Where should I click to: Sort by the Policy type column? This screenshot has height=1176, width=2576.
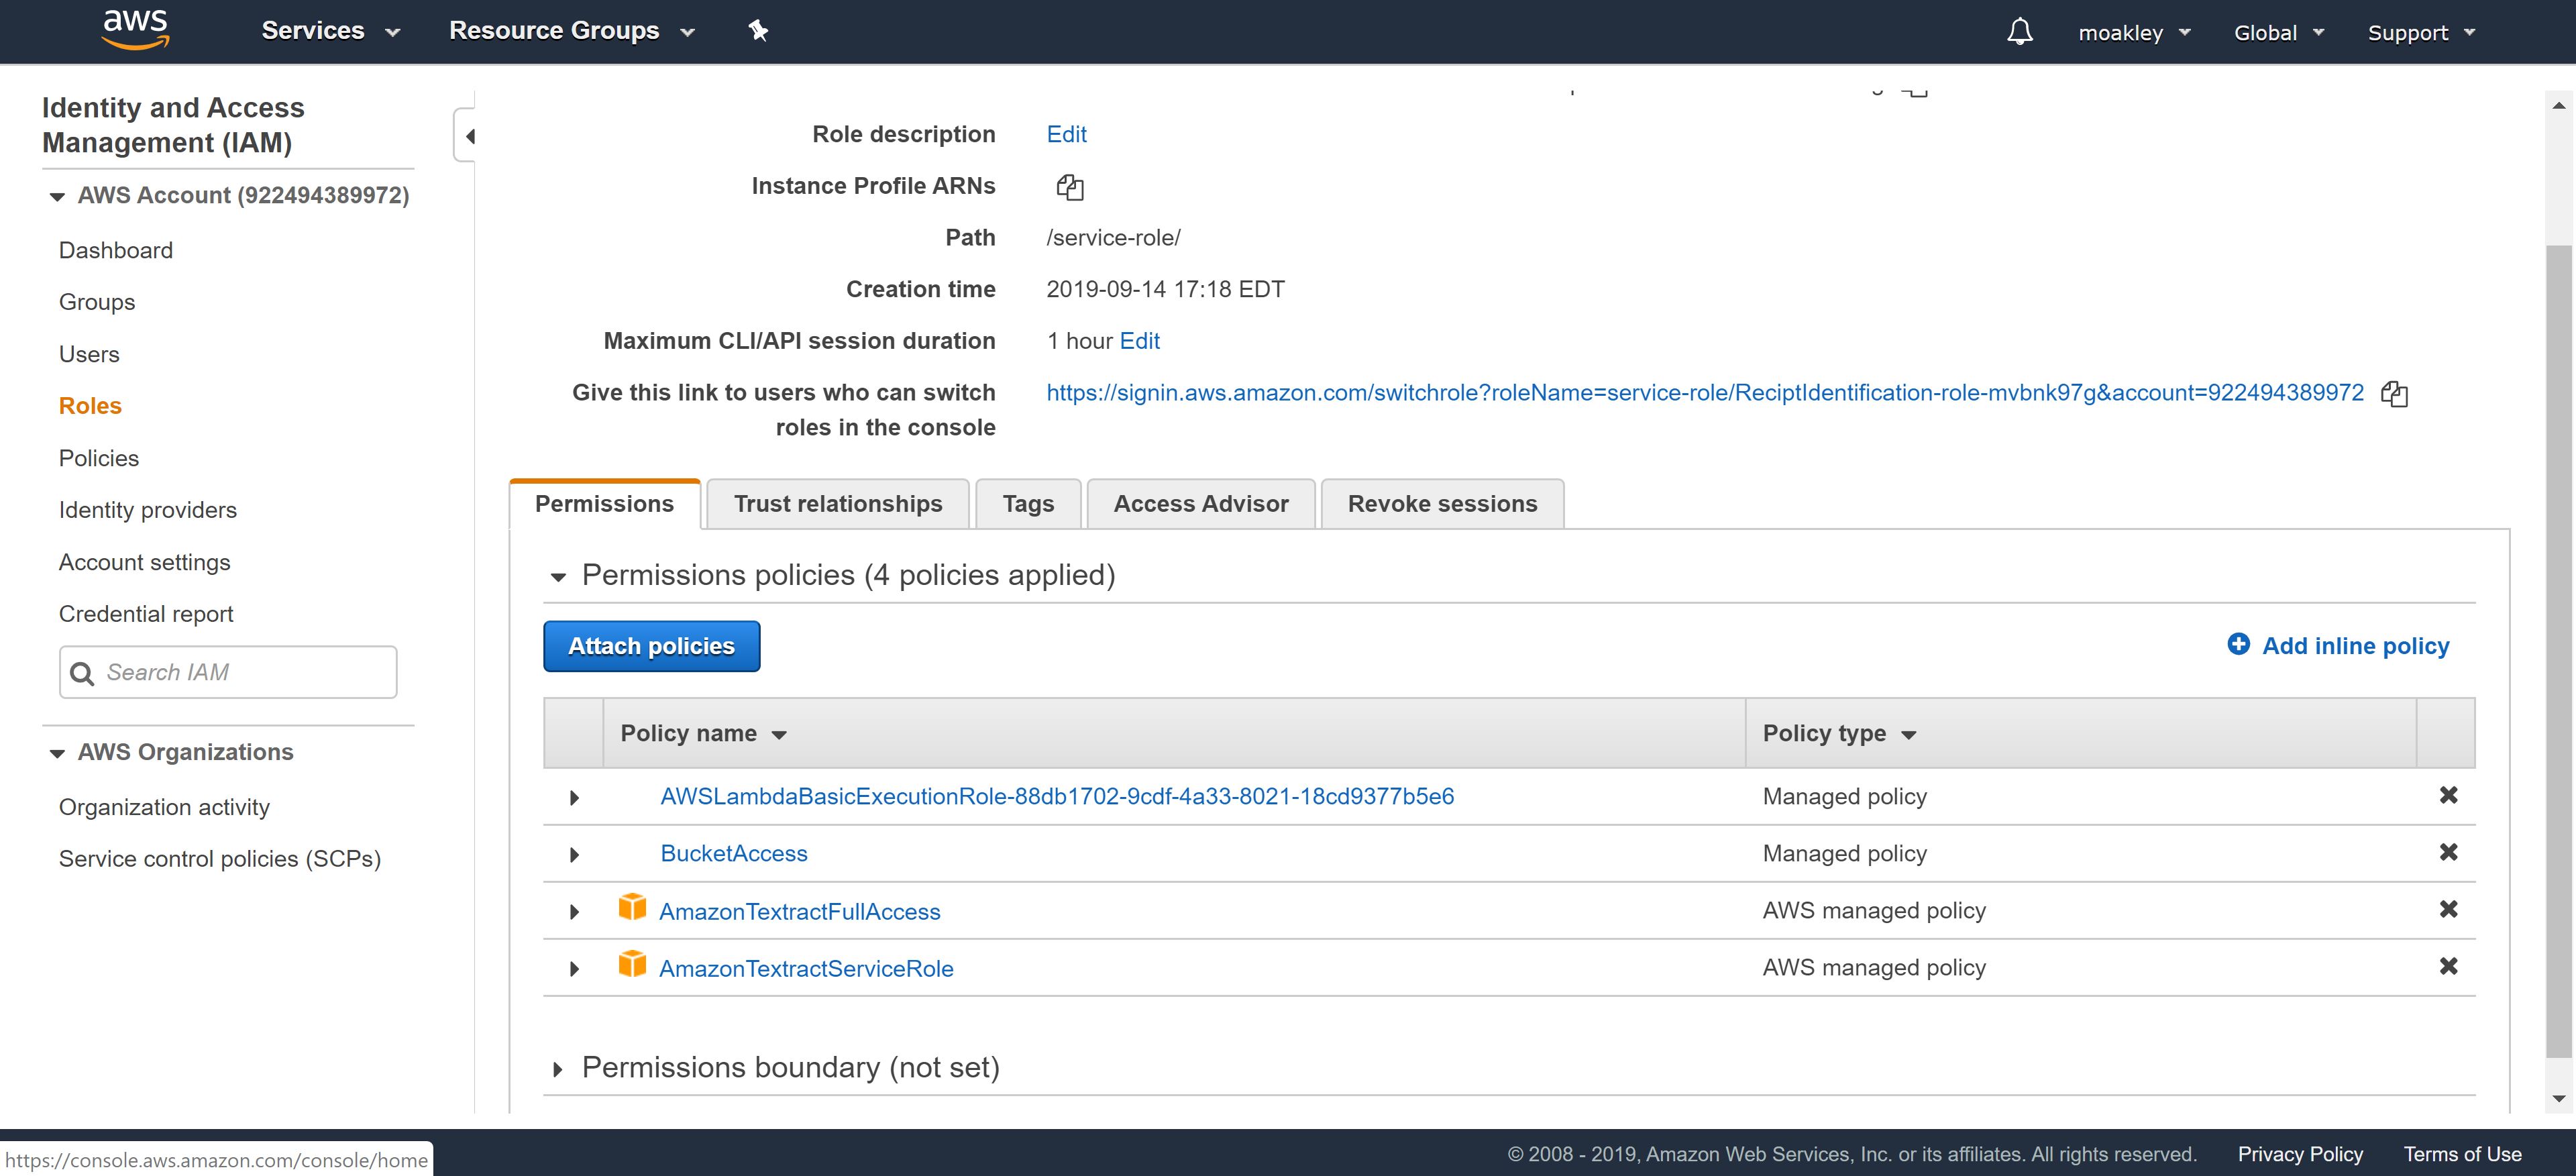tap(1838, 734)
